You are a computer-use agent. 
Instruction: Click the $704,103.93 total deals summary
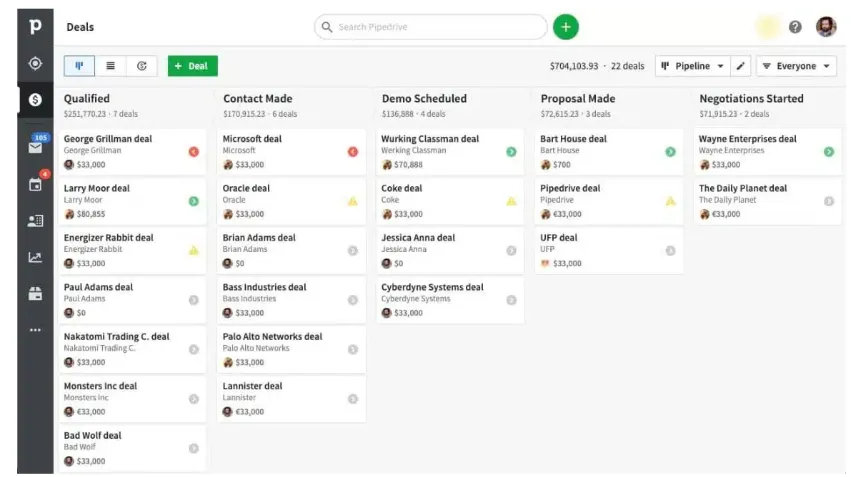pos(597,66)
